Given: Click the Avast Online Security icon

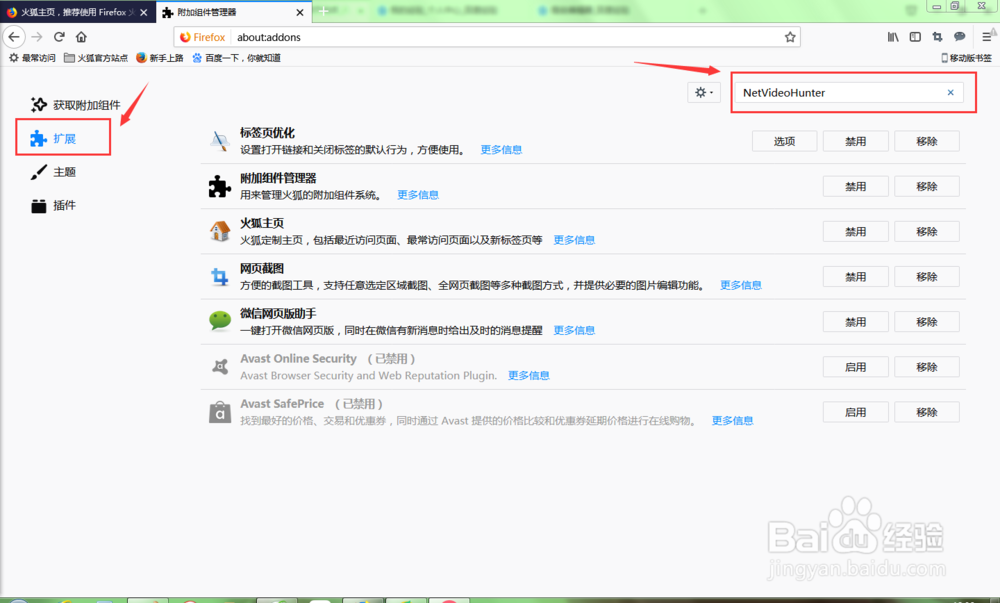Looking at the screenshot, I should pos(220,367).
